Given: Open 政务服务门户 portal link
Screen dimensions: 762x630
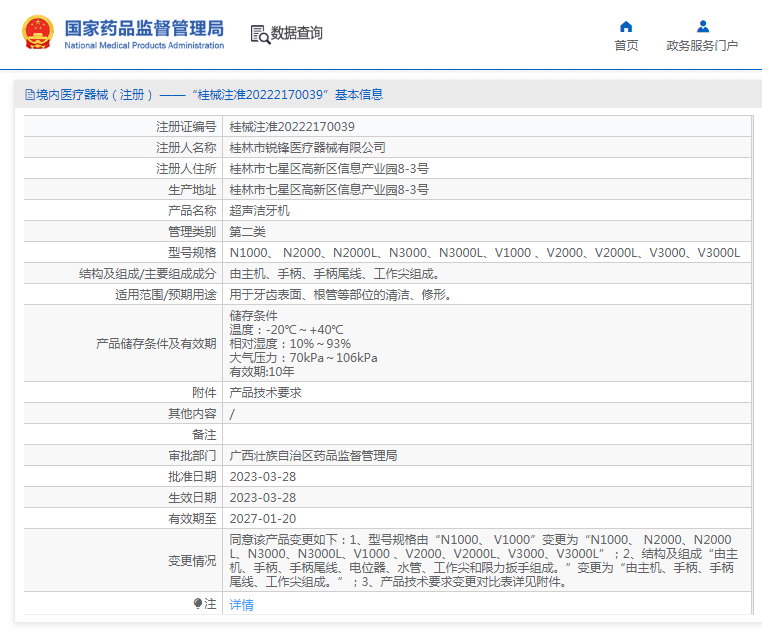Looking at the screenshot, I should tap(702, 45).
